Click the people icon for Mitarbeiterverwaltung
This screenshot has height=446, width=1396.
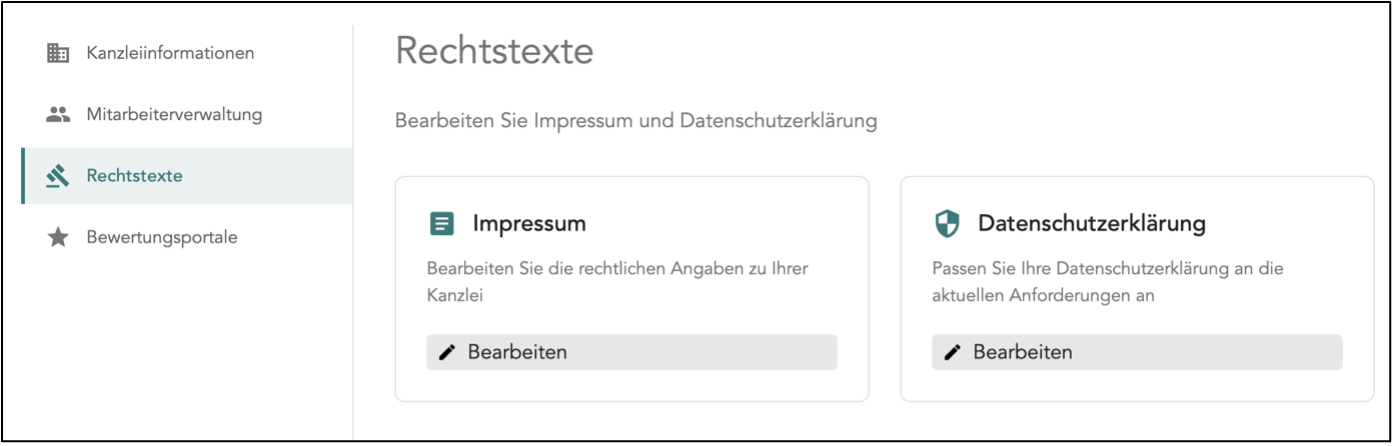pos(59,115)
